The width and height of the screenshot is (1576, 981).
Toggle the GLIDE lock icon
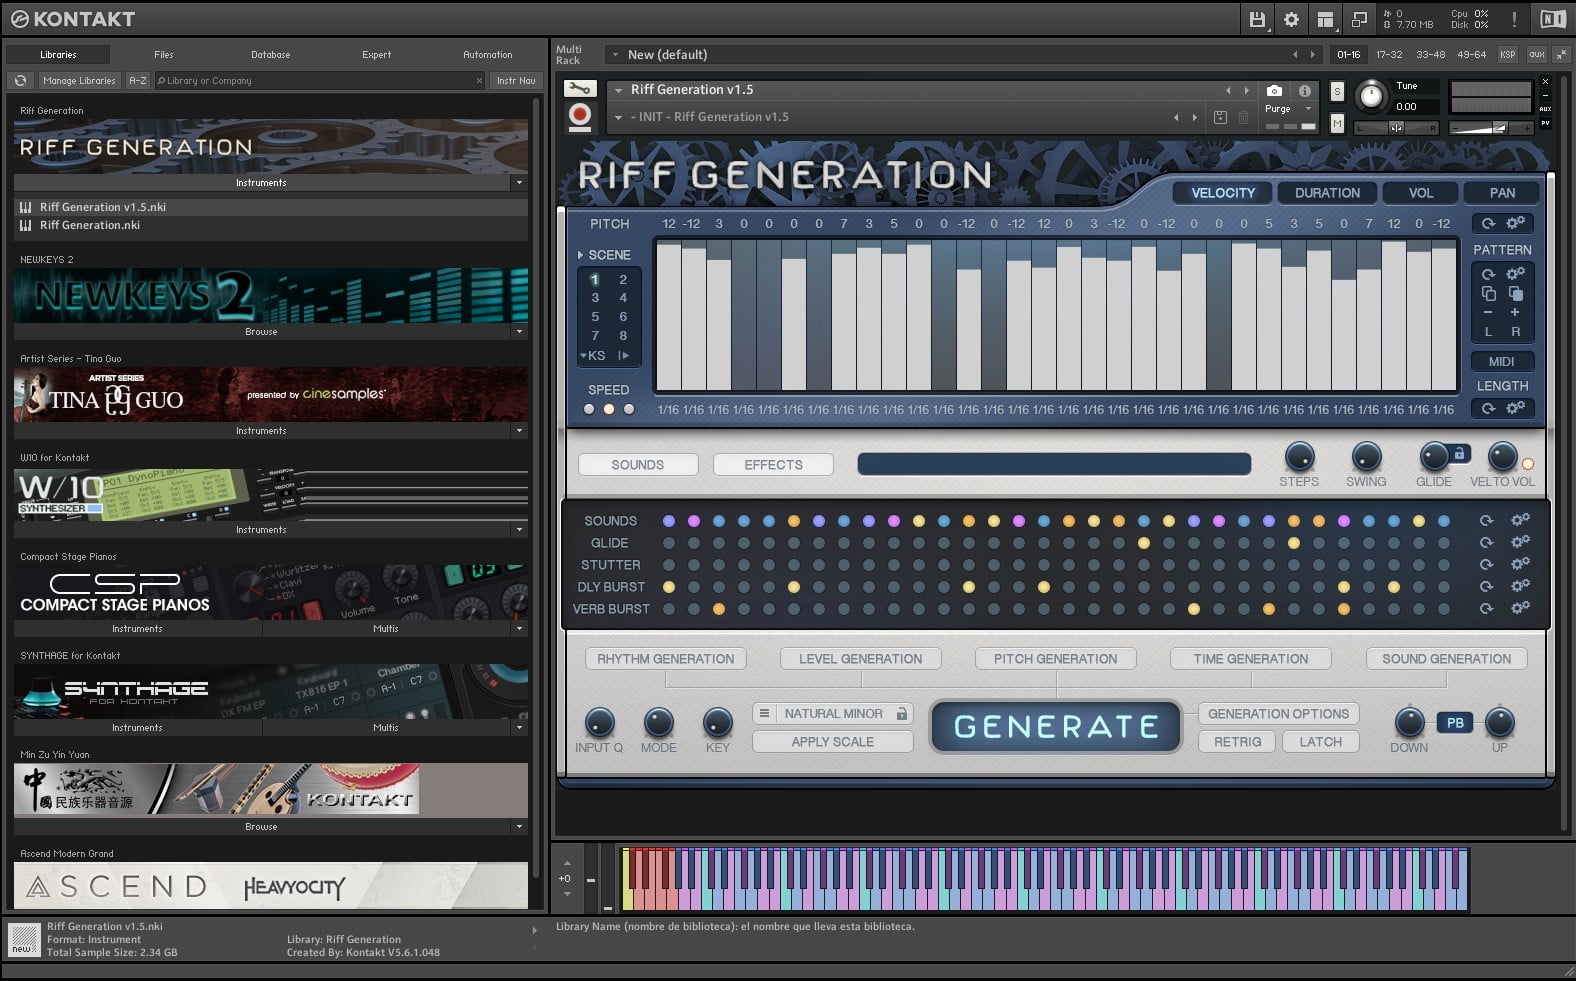point(1459,454)
